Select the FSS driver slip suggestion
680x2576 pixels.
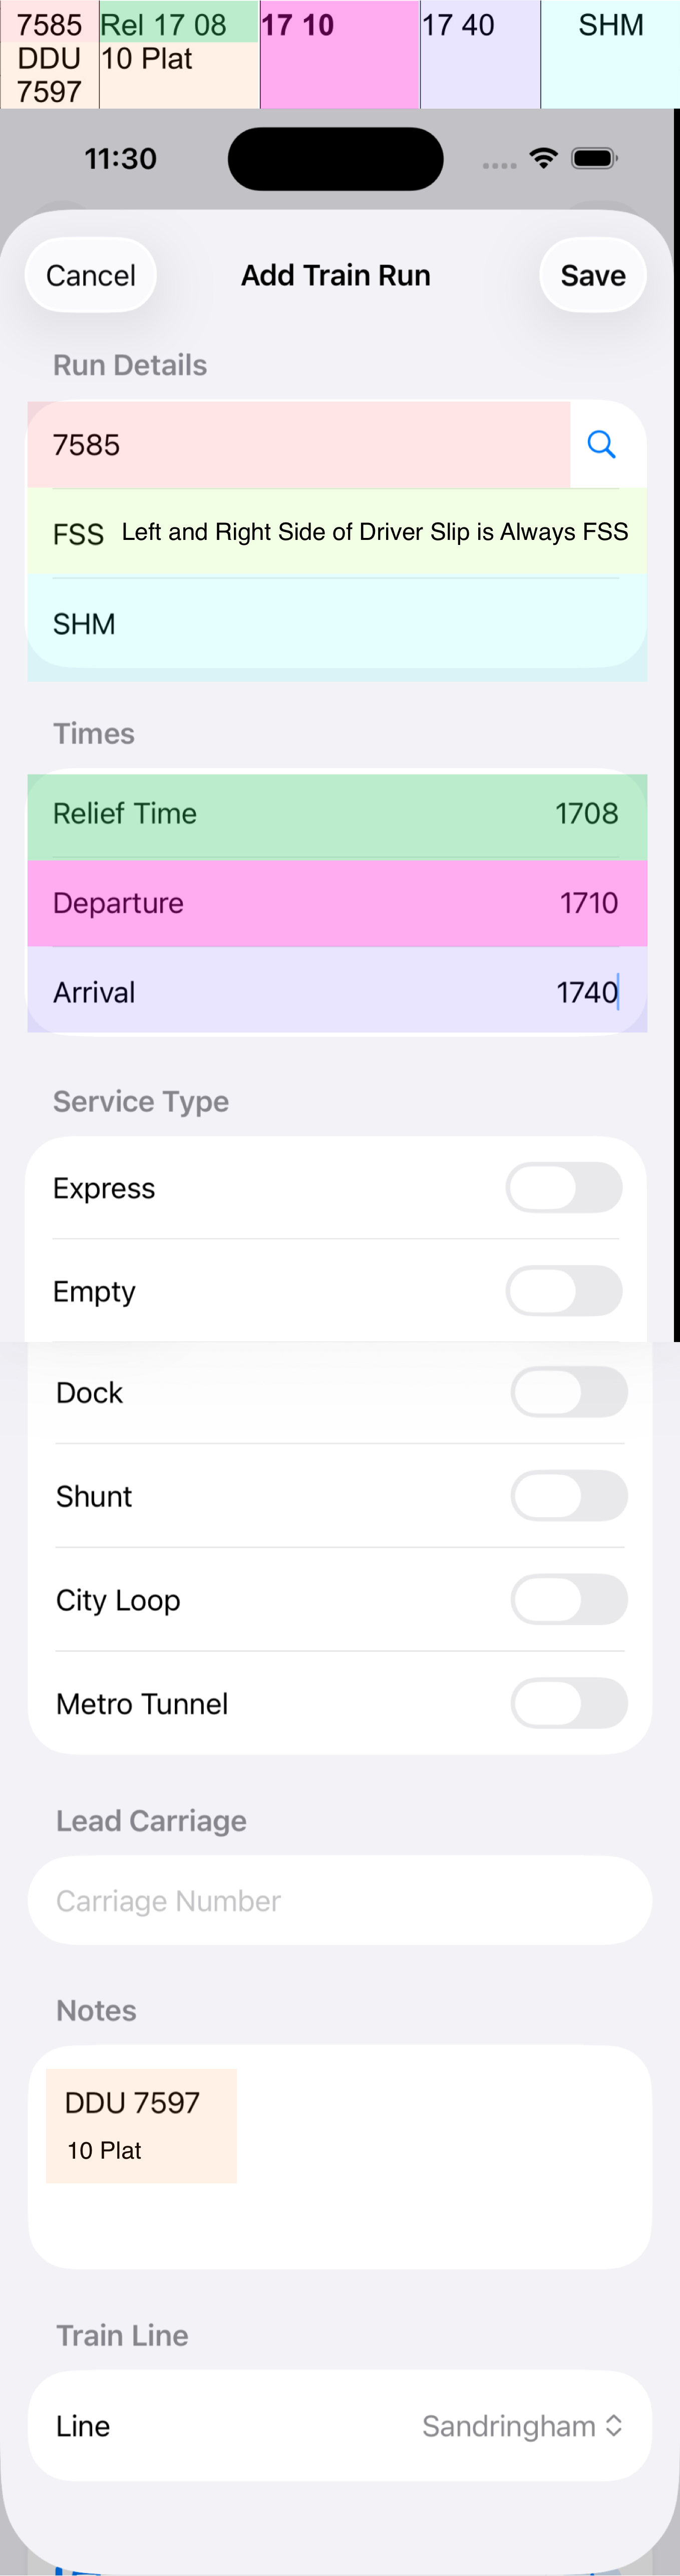point(336,532)
